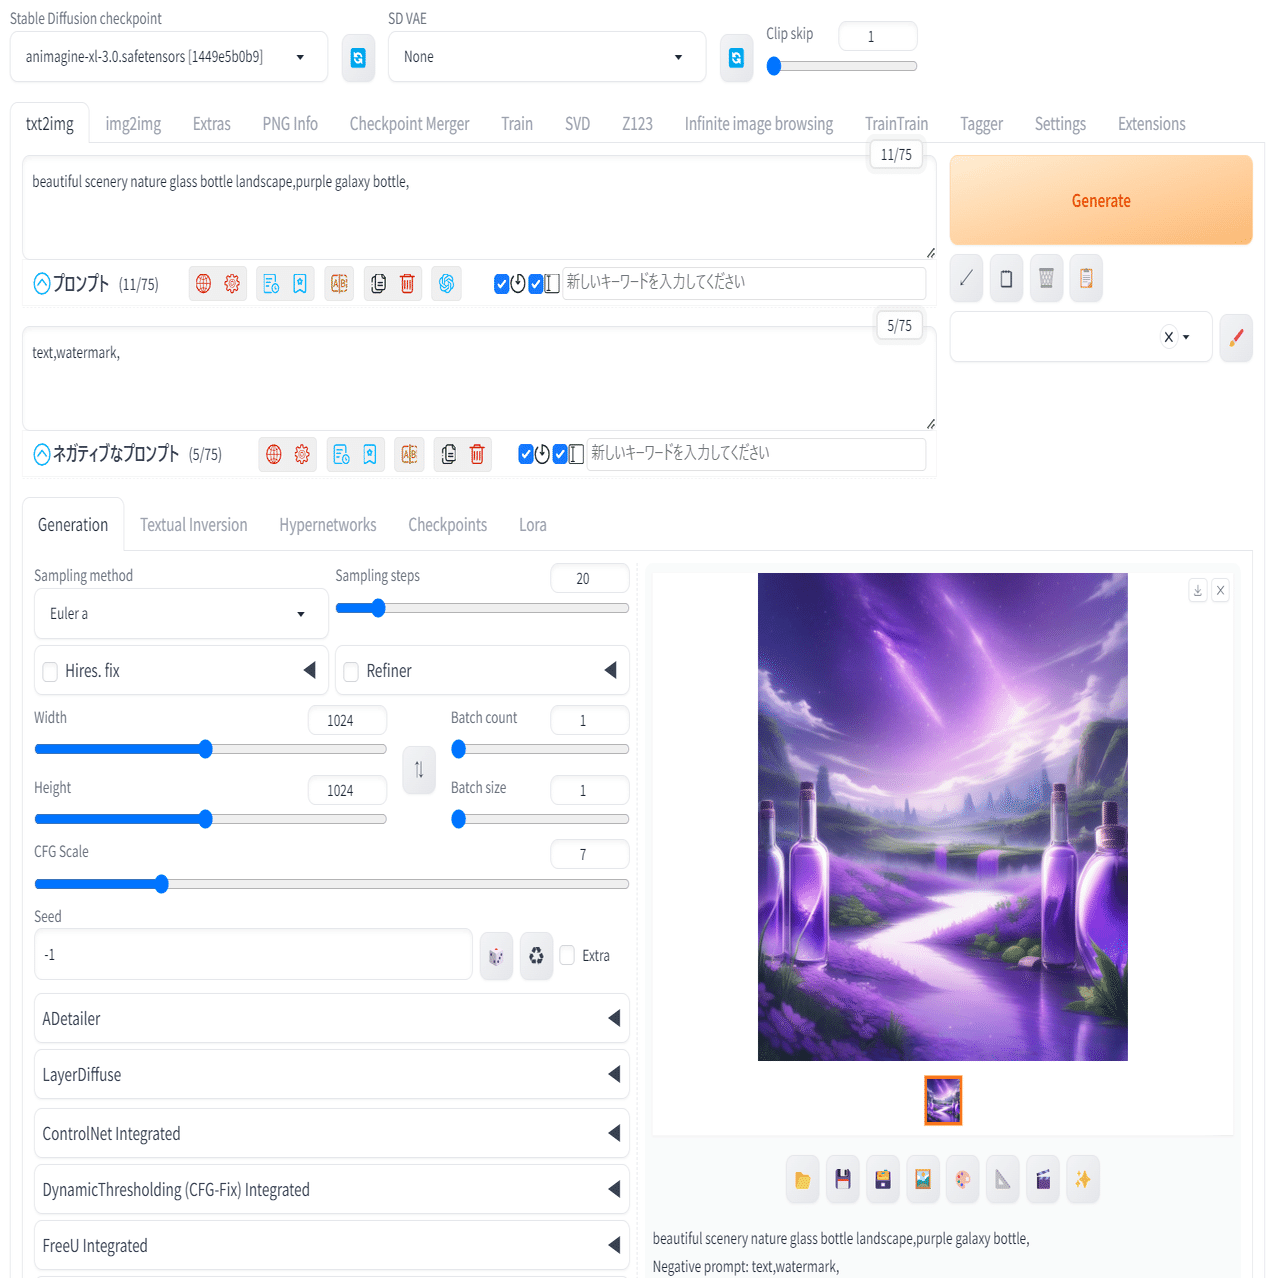Delete negative prompt with red trash icon
Image resolution: width=1278 pixels, height=1278 pixels.
[477, 455]
